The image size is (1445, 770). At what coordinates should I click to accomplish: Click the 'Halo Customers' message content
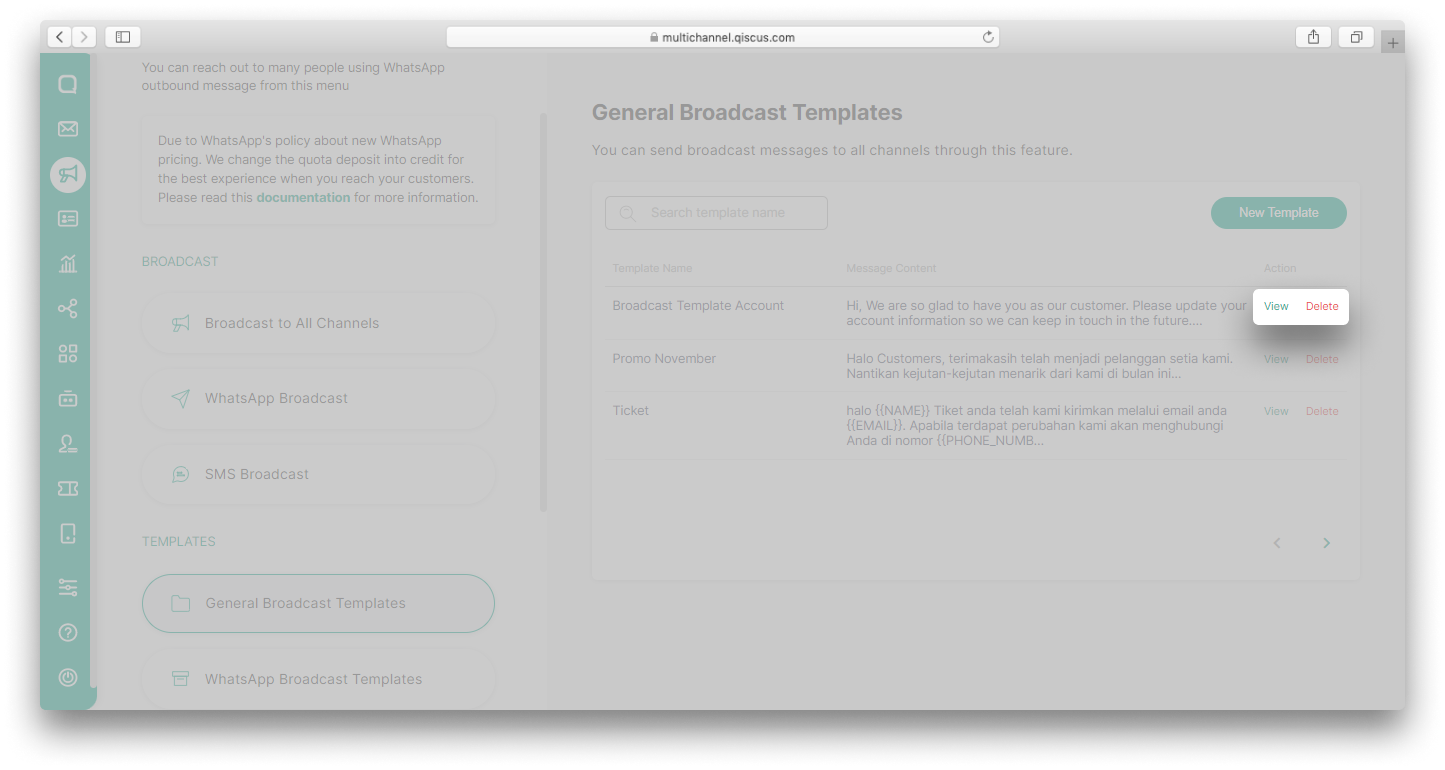point(1039,366)
